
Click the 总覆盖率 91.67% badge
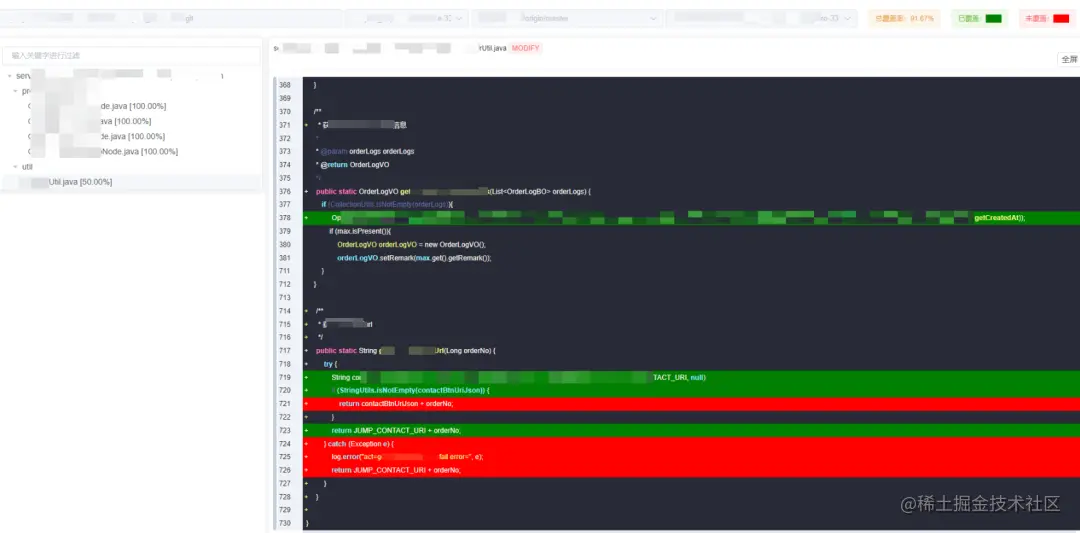tap(904, 19)
